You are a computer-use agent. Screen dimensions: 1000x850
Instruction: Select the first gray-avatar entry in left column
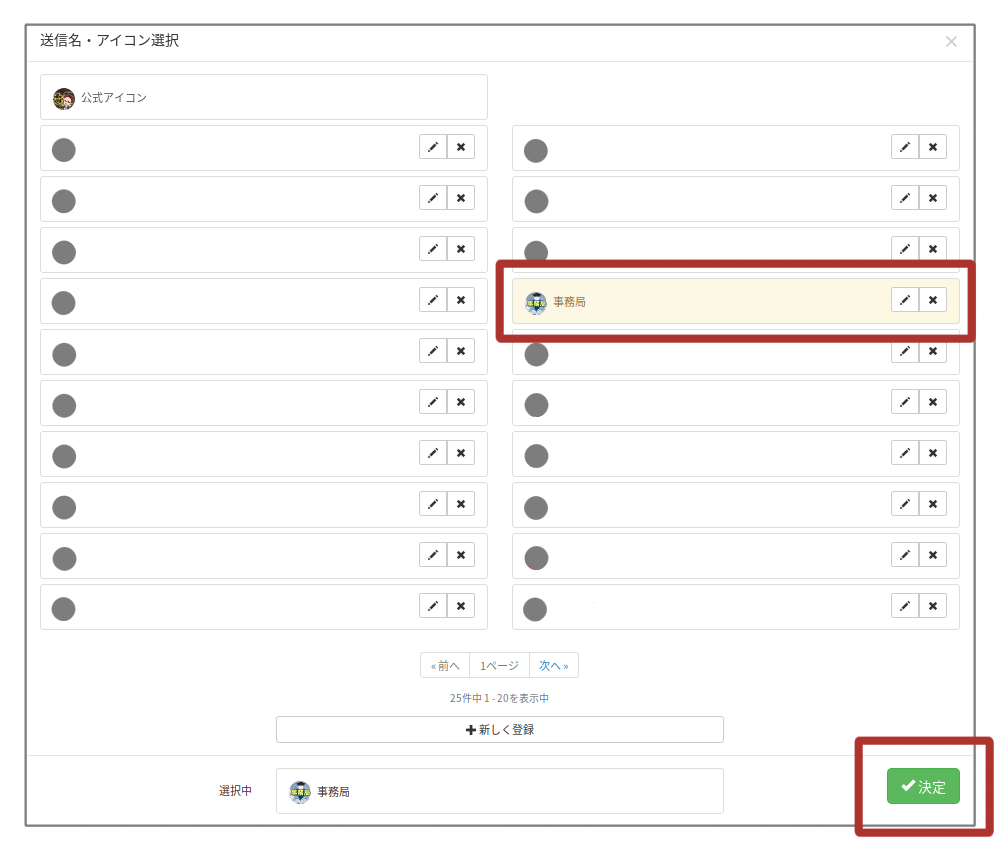tap(230, 149)
